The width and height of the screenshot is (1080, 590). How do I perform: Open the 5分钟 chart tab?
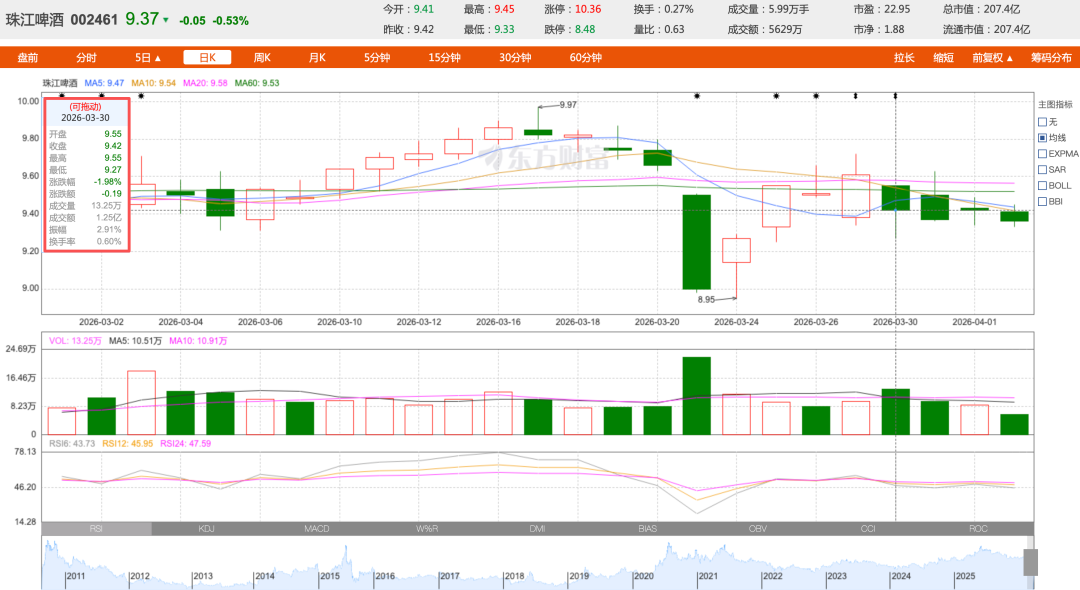(377, 58)
